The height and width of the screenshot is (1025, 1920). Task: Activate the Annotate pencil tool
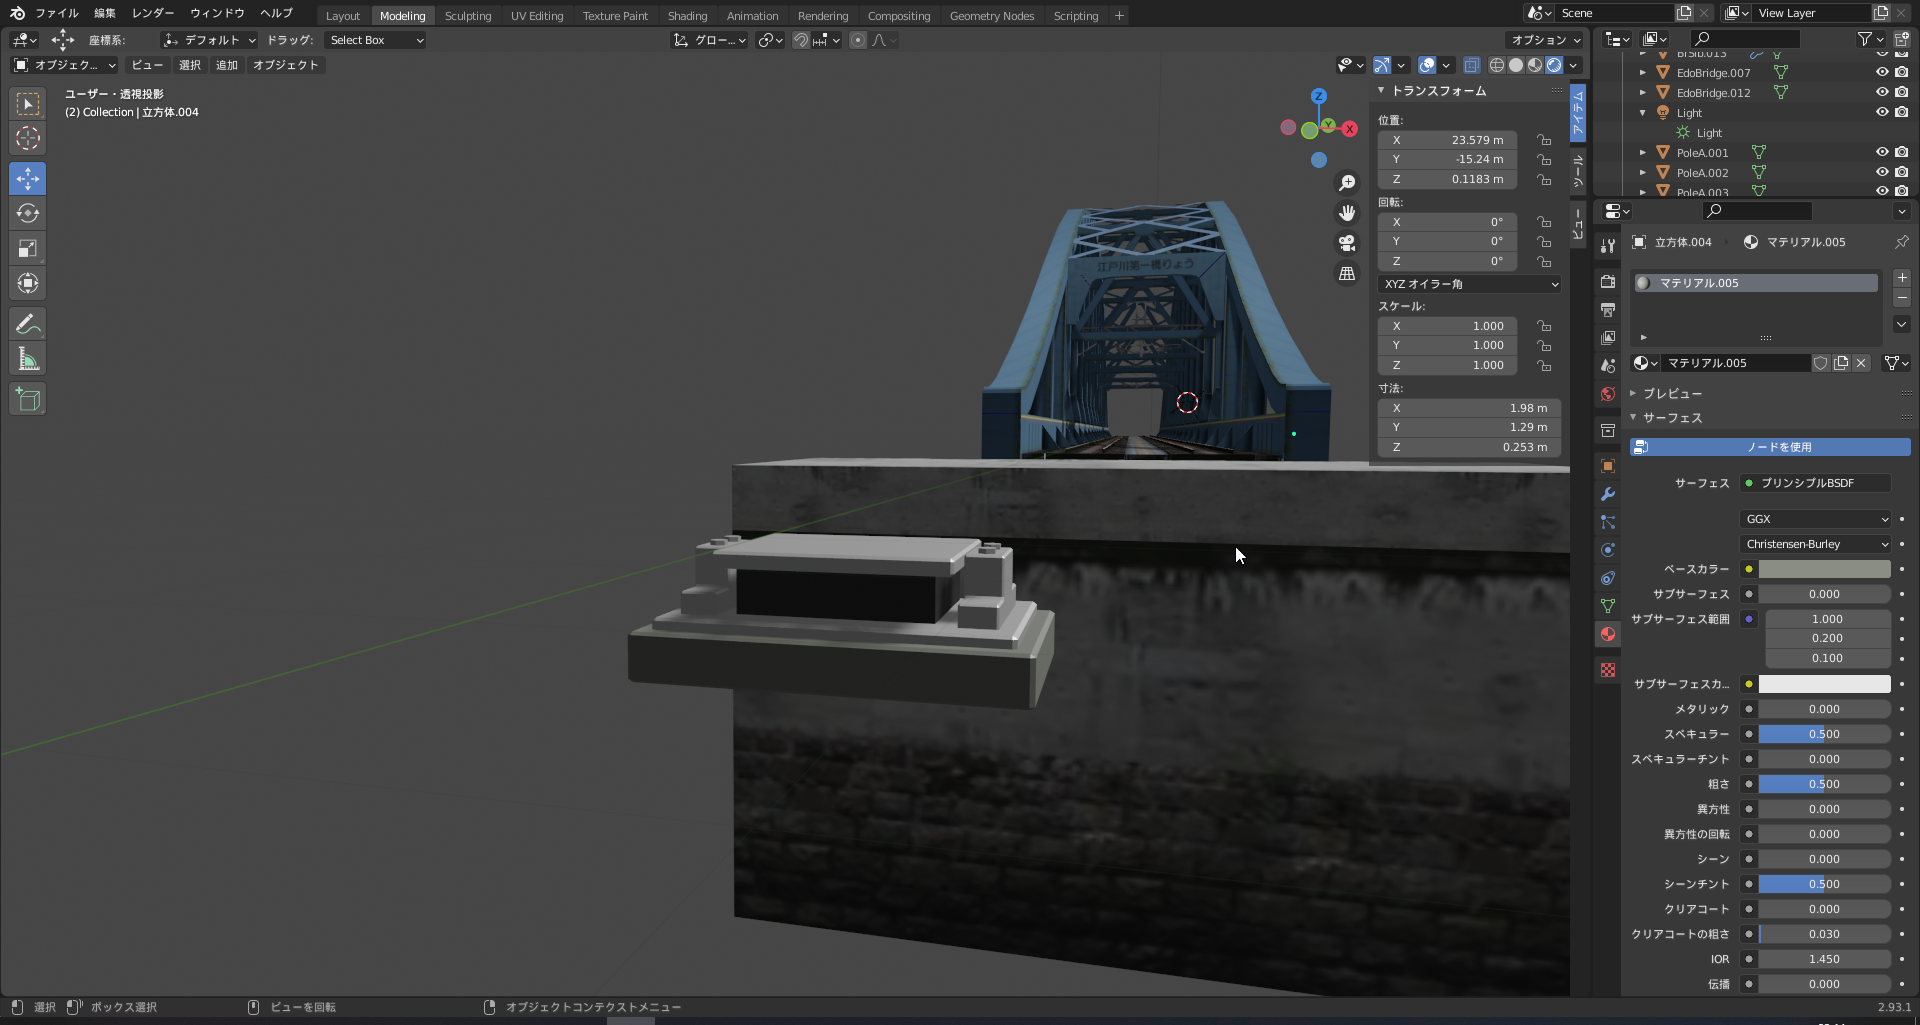coord(28,324)
